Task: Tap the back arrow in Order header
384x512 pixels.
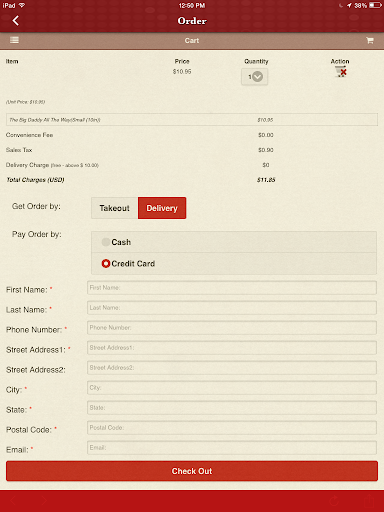Action: pyautogui.click(x=16, y=21)
